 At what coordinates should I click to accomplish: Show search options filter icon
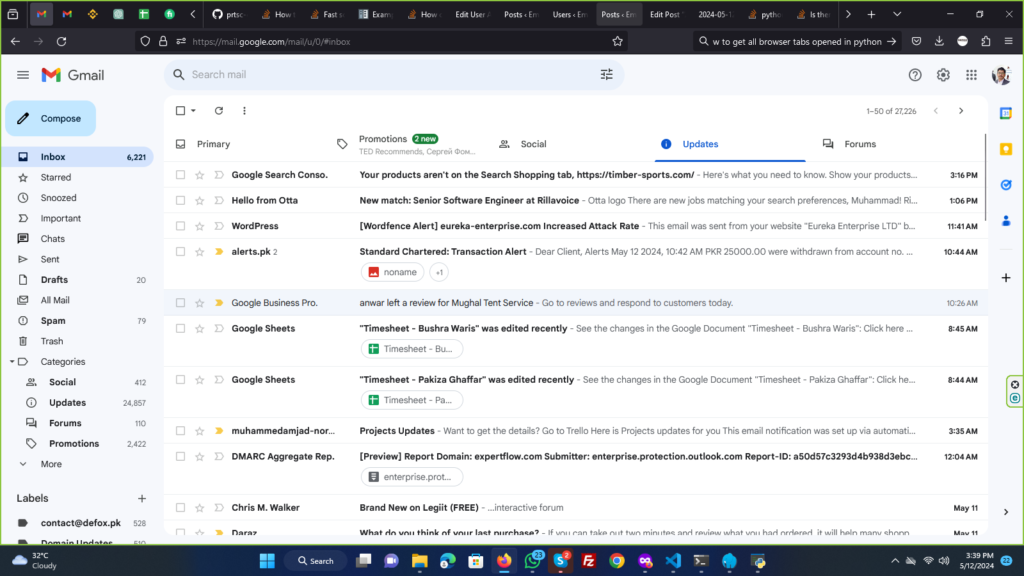tap(606, 75)
